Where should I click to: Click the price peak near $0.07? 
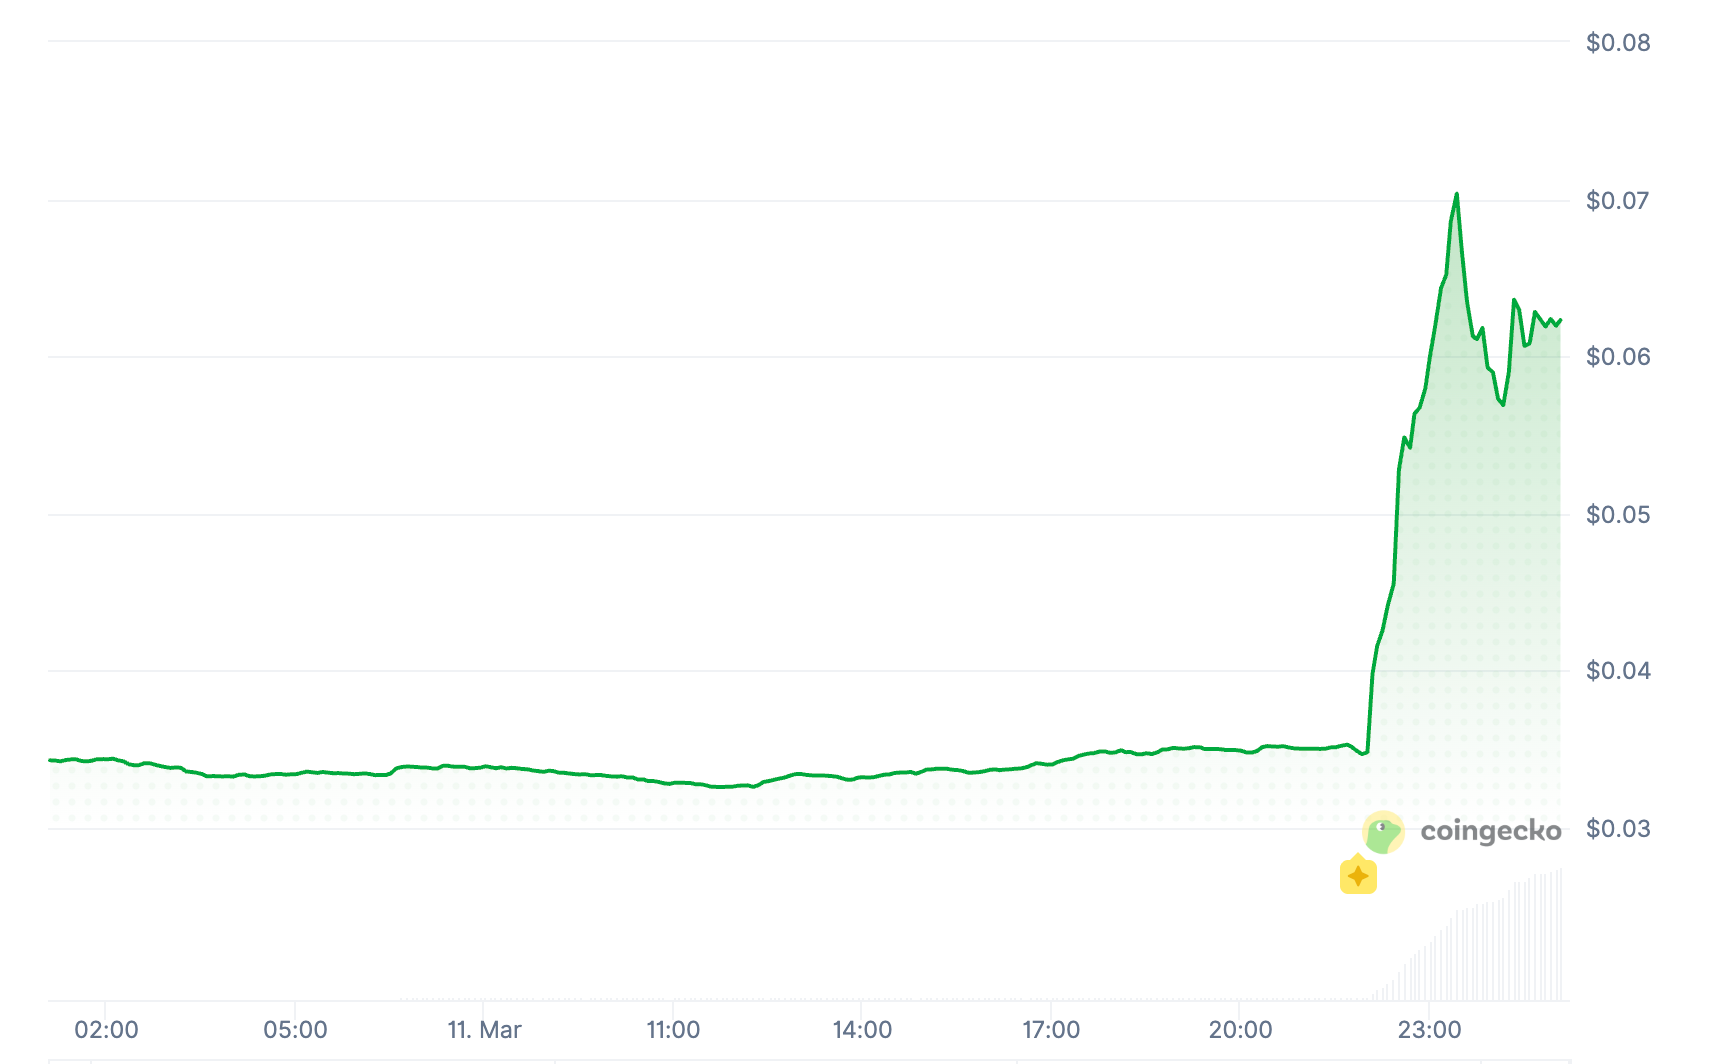click(1456, 194)
